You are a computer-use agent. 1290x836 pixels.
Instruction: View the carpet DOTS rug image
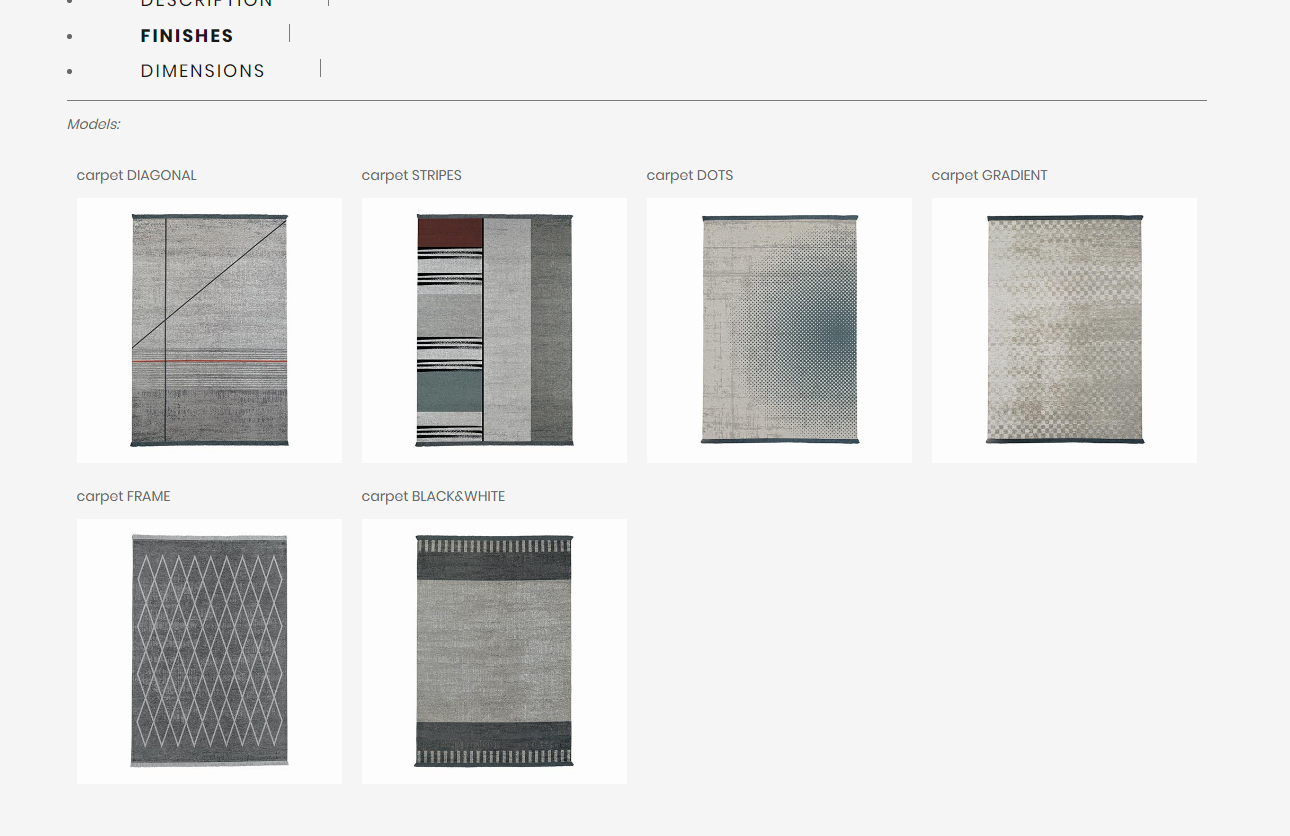click(779, 330)
